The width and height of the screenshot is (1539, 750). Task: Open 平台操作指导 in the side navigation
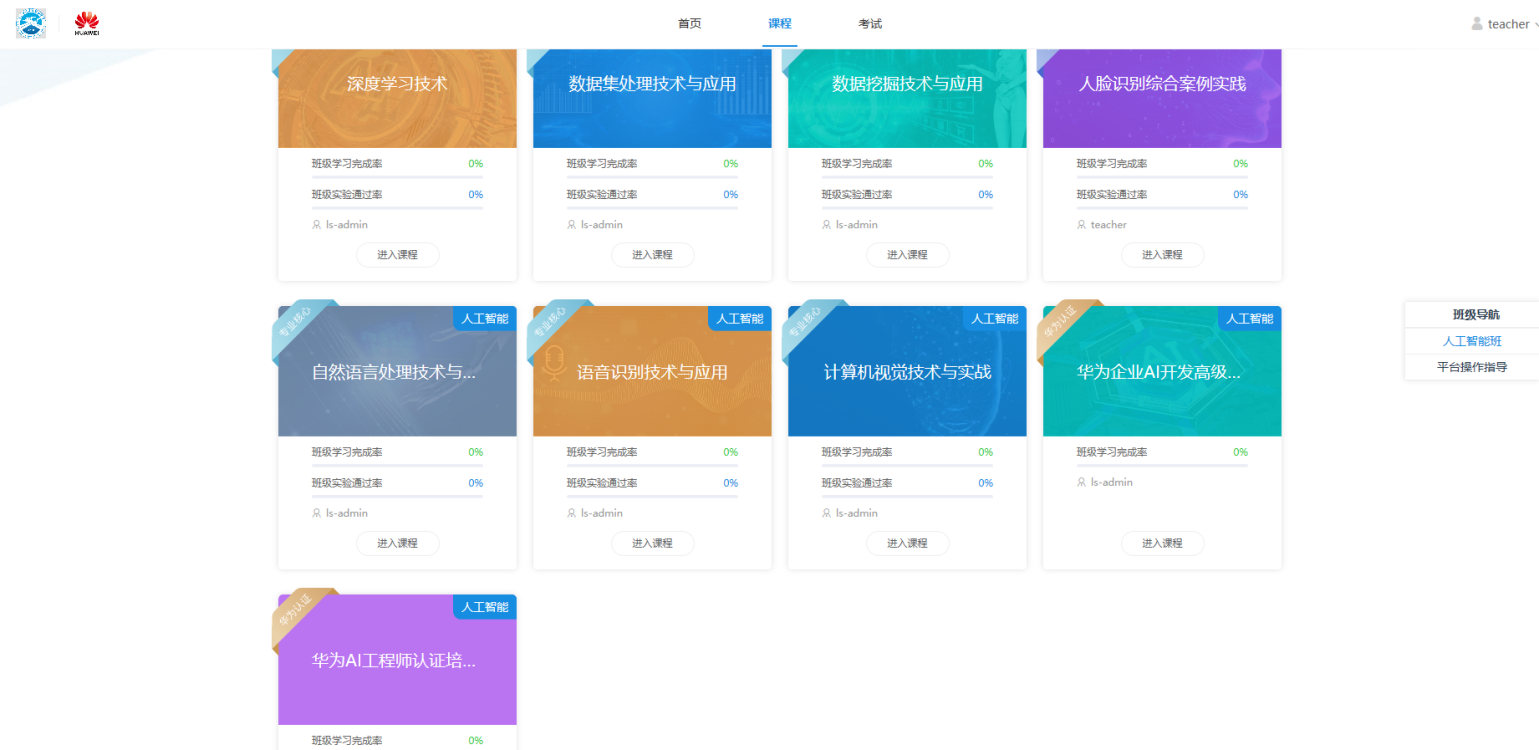[x=1472, y=367]
